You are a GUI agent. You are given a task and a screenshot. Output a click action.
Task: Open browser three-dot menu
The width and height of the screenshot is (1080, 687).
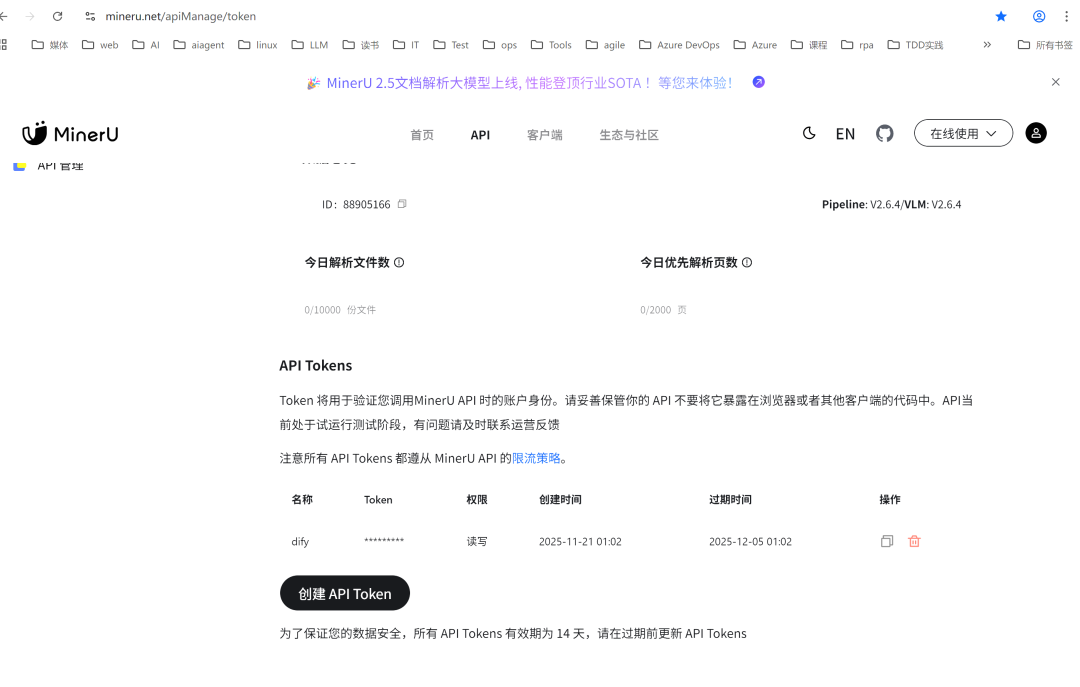tap(1066, 16)
